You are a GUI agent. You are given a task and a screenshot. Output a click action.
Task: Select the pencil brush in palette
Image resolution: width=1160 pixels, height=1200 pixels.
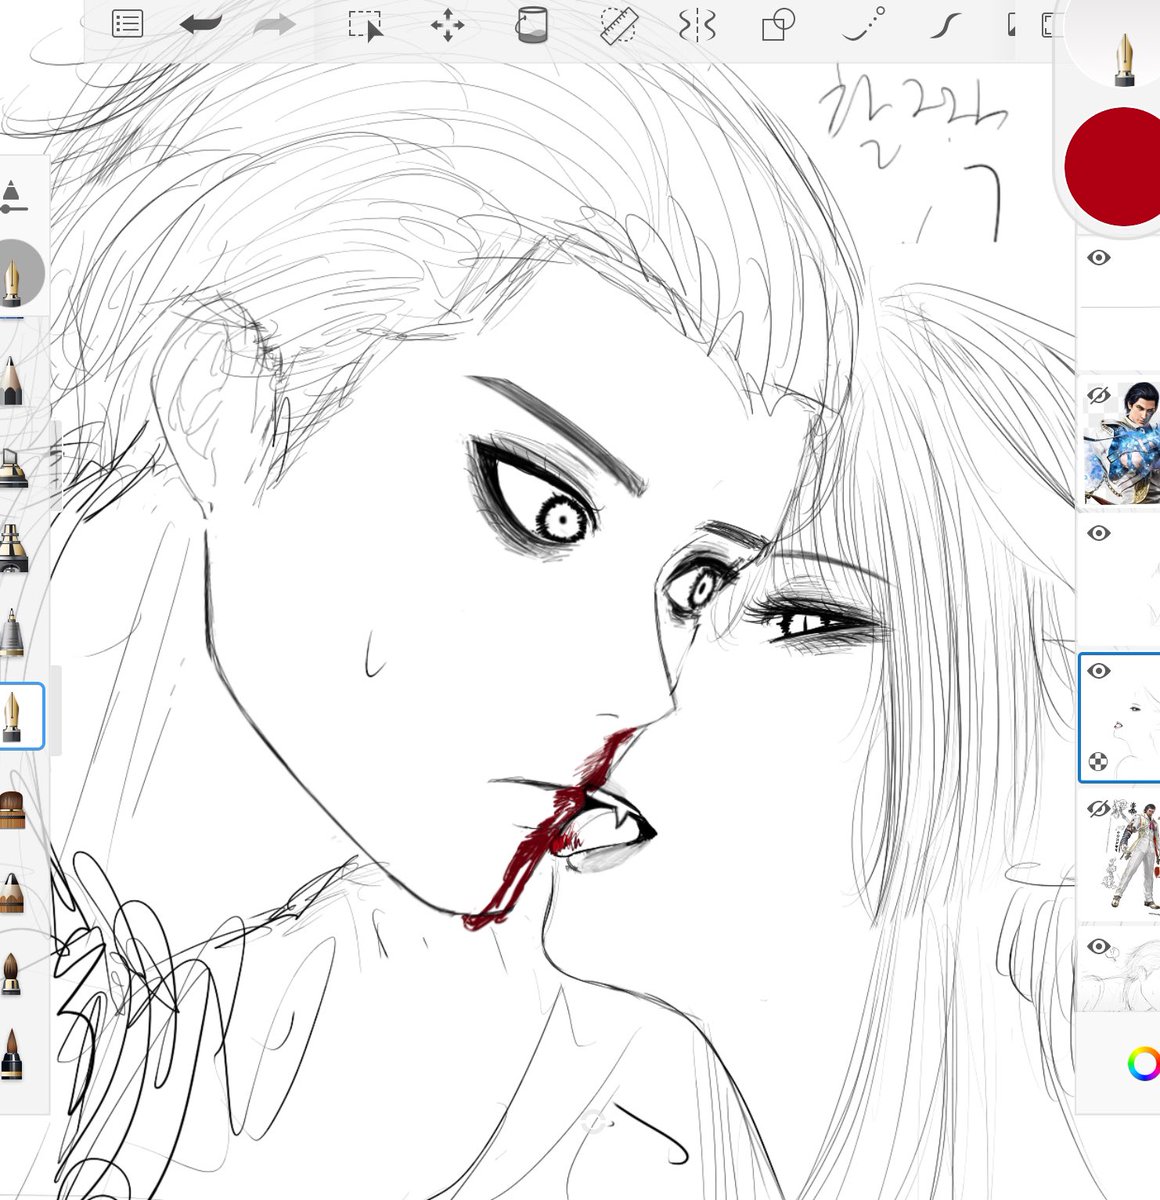(11, 381)
